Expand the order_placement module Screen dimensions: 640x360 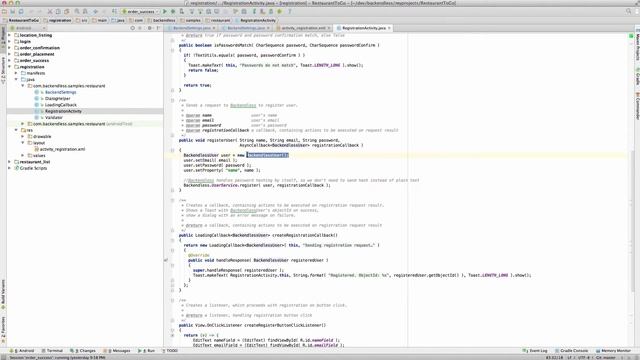[9, 54]
